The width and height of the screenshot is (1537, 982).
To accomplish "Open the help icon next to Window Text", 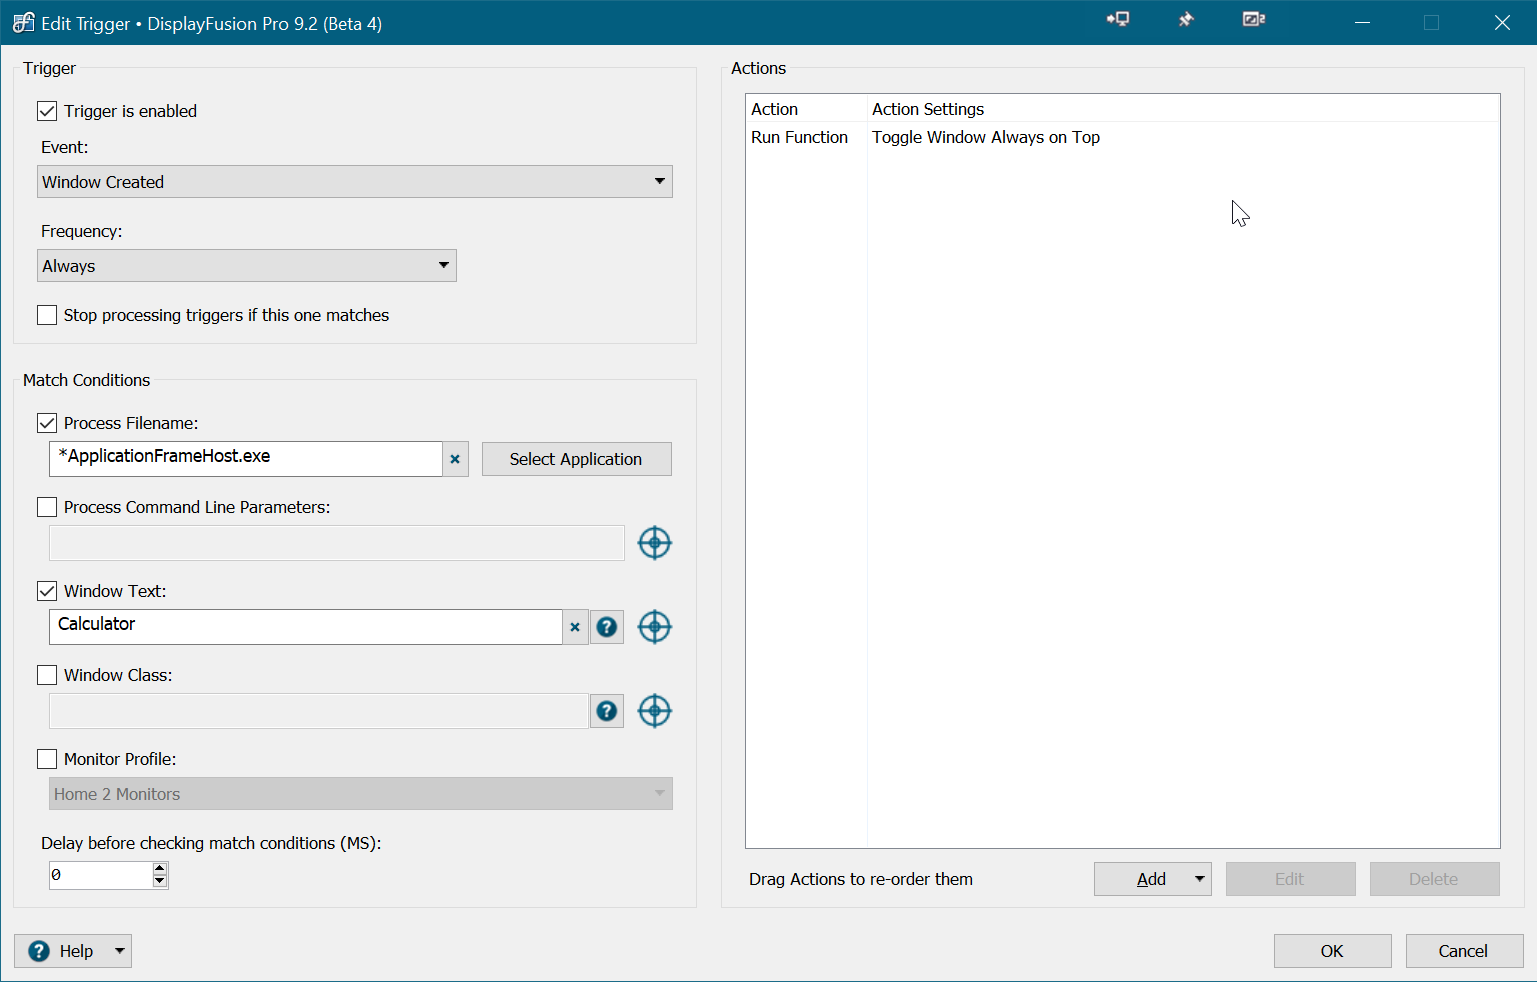I will [x=607, y=627].
